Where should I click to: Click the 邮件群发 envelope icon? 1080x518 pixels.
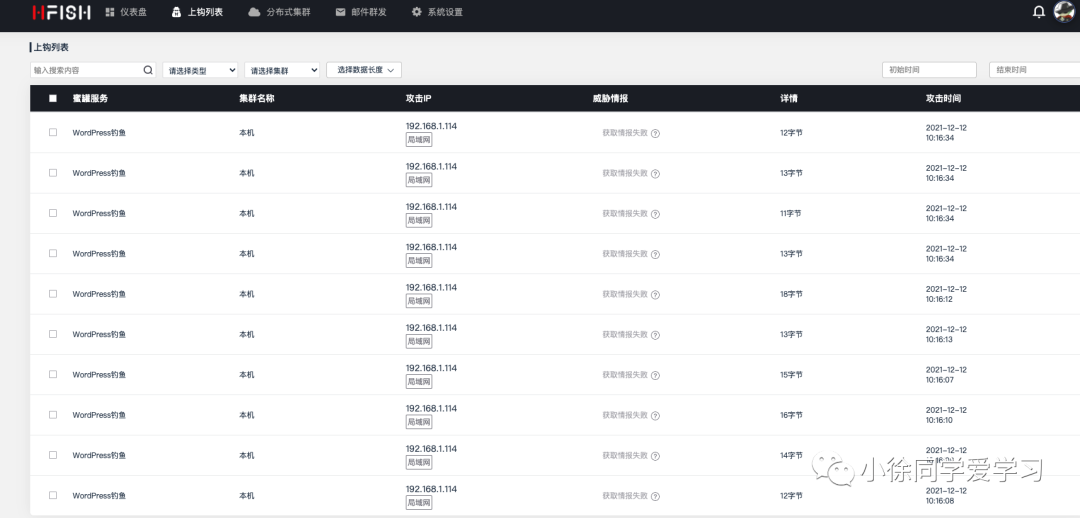(x=341, y=12)
